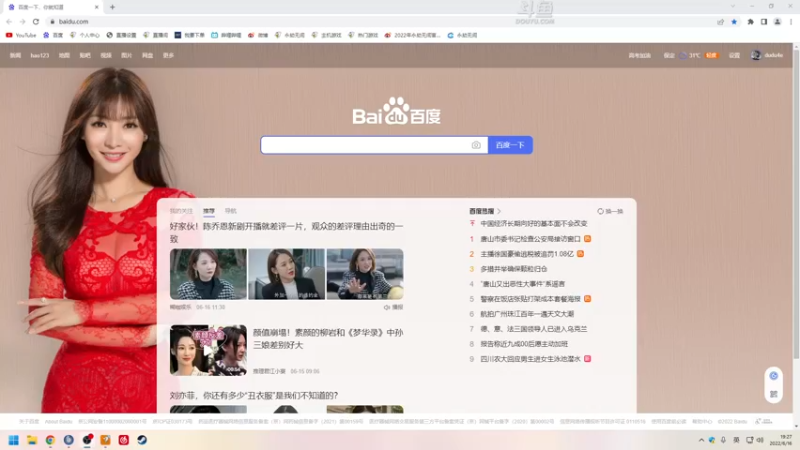Open the 陈乔恩新剧 news headline
The height and width of the screenshot is (450, 800).
click(286, 232)
